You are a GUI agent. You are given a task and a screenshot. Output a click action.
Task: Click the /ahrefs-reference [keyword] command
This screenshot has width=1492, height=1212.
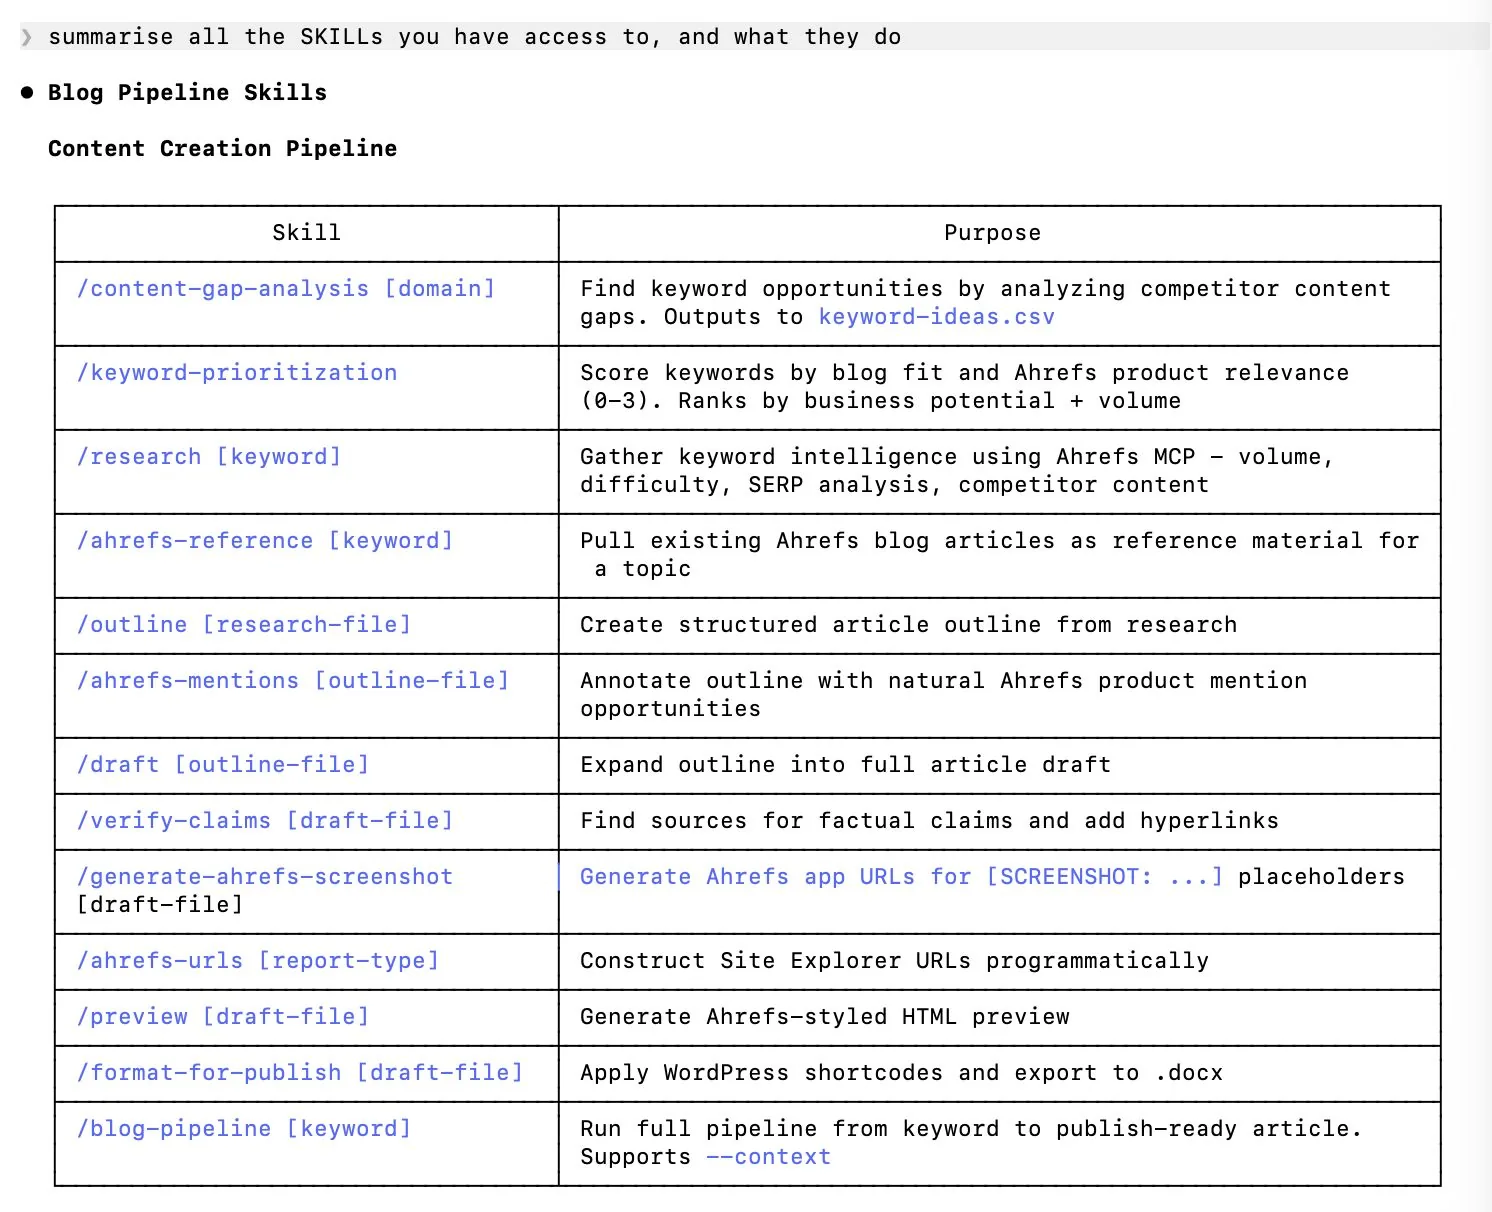click(265, 541)
